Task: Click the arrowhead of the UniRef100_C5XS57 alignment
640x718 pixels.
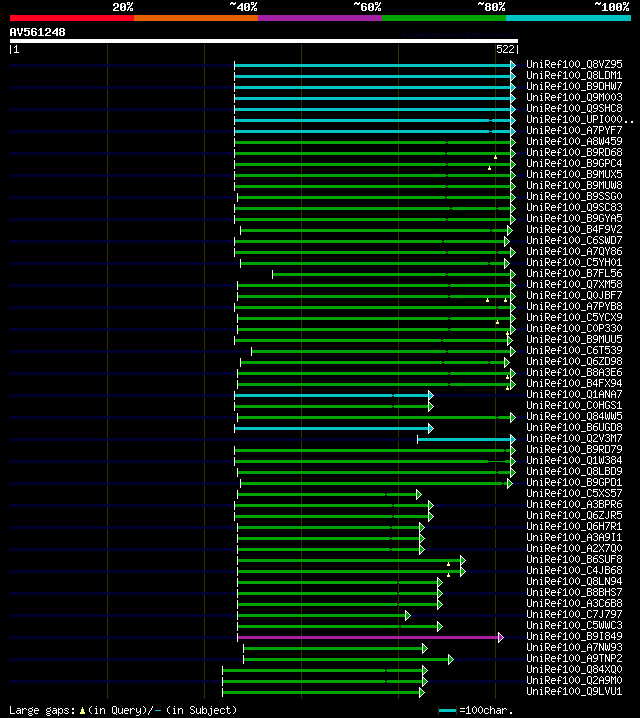Action: coord(419,494)
